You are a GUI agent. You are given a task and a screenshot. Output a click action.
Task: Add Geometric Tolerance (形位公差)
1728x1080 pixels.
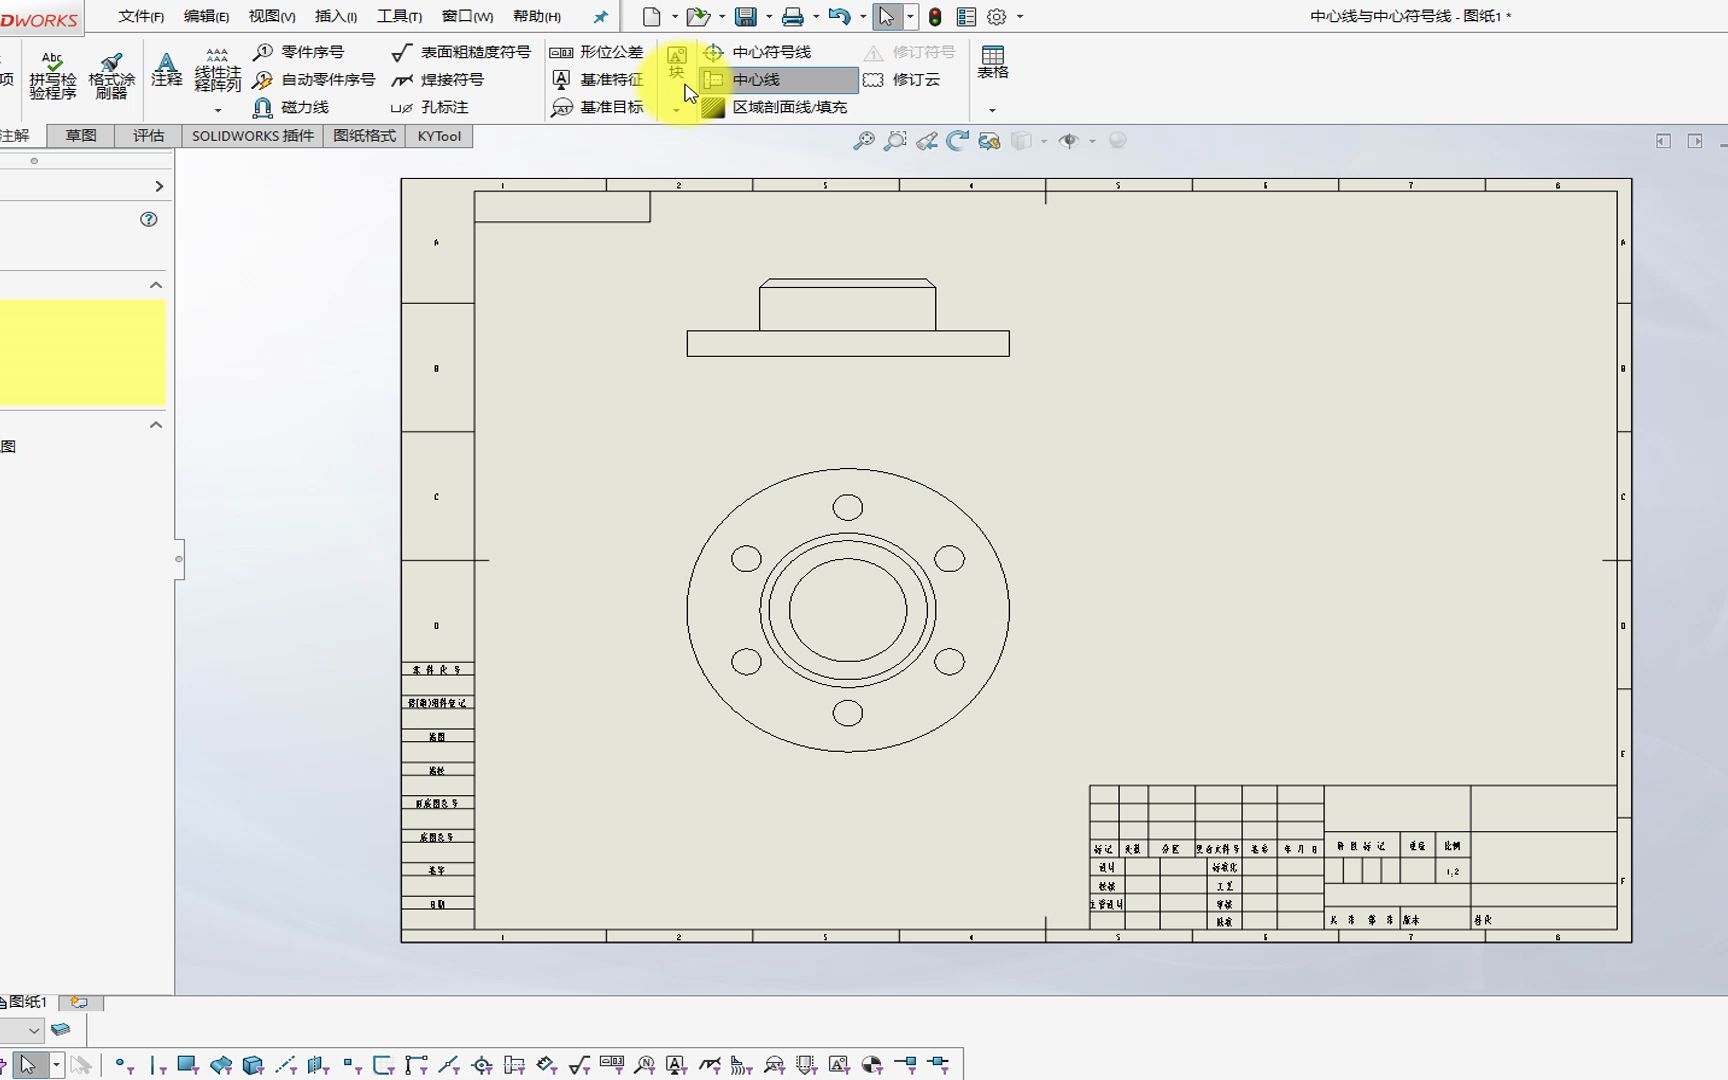click(597, 52)
